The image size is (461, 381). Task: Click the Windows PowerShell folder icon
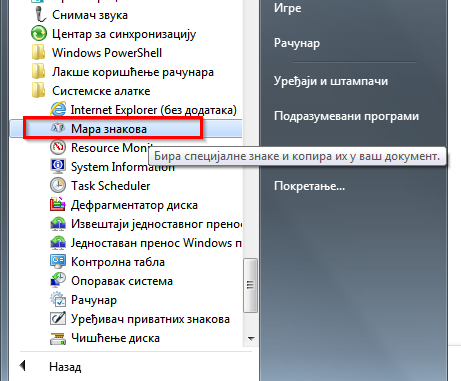click(x=38, y=53)
